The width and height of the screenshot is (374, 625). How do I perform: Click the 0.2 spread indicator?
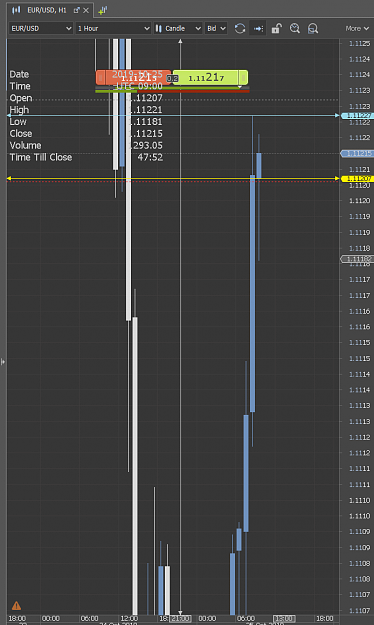172,79
